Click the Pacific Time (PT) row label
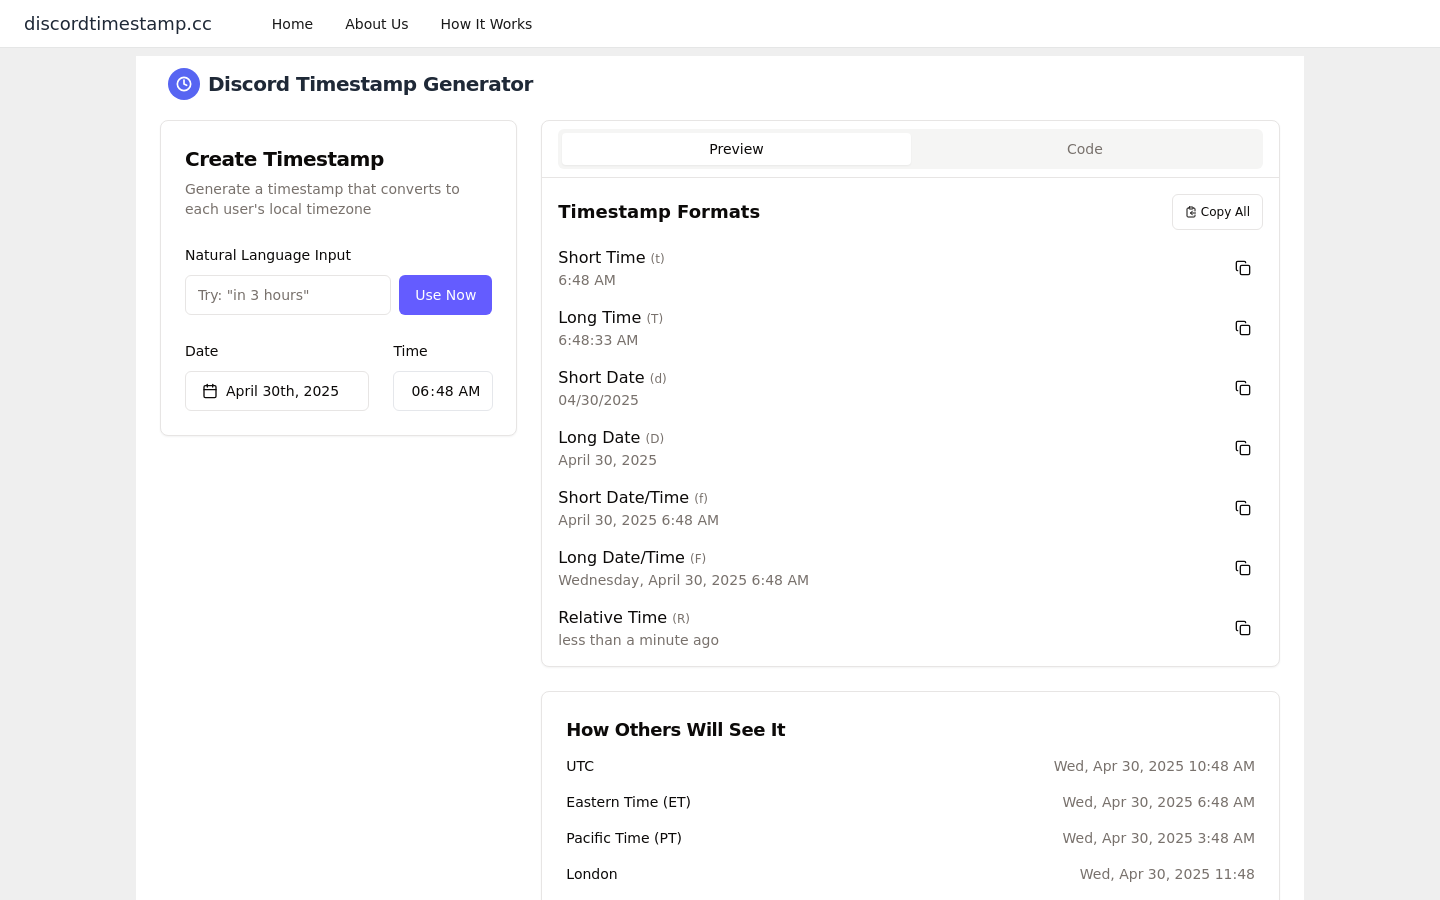The height and width of the screenshot is (900, 1440). [x=624, y=838]
